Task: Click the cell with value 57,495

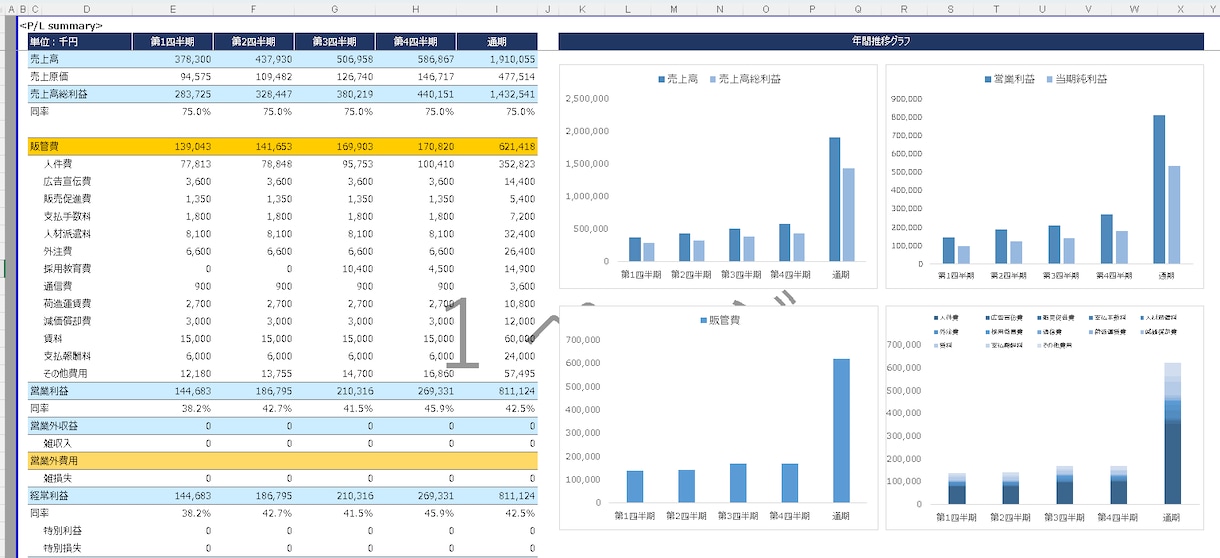Action: pyautogui.click(x=497, y=373)
